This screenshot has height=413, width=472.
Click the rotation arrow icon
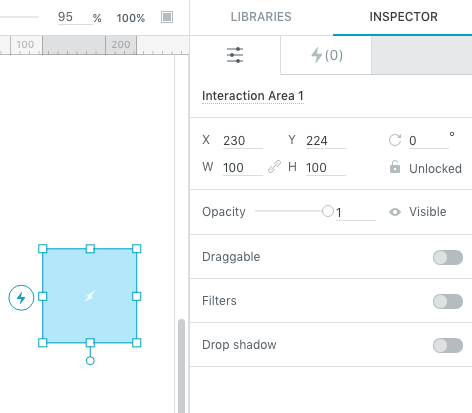395,140
